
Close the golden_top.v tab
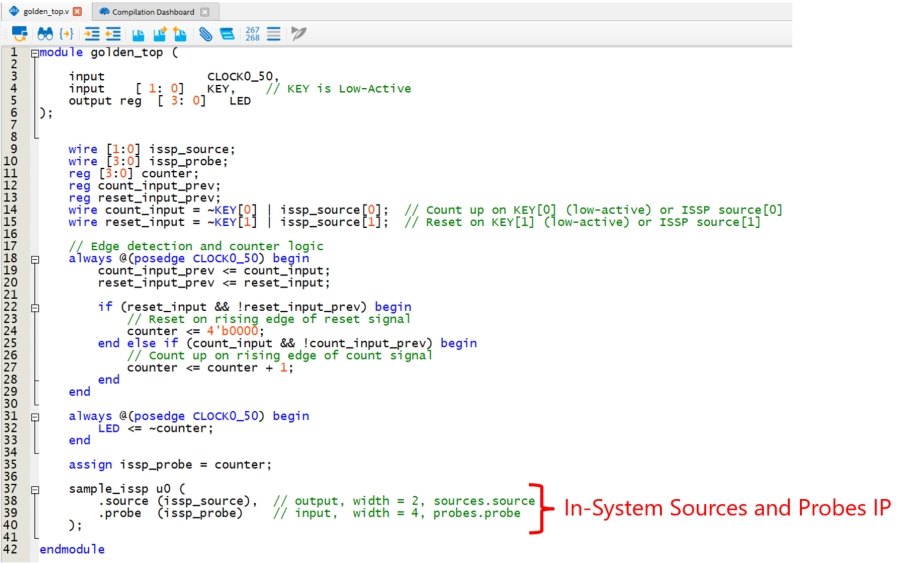tap(78, 11)
